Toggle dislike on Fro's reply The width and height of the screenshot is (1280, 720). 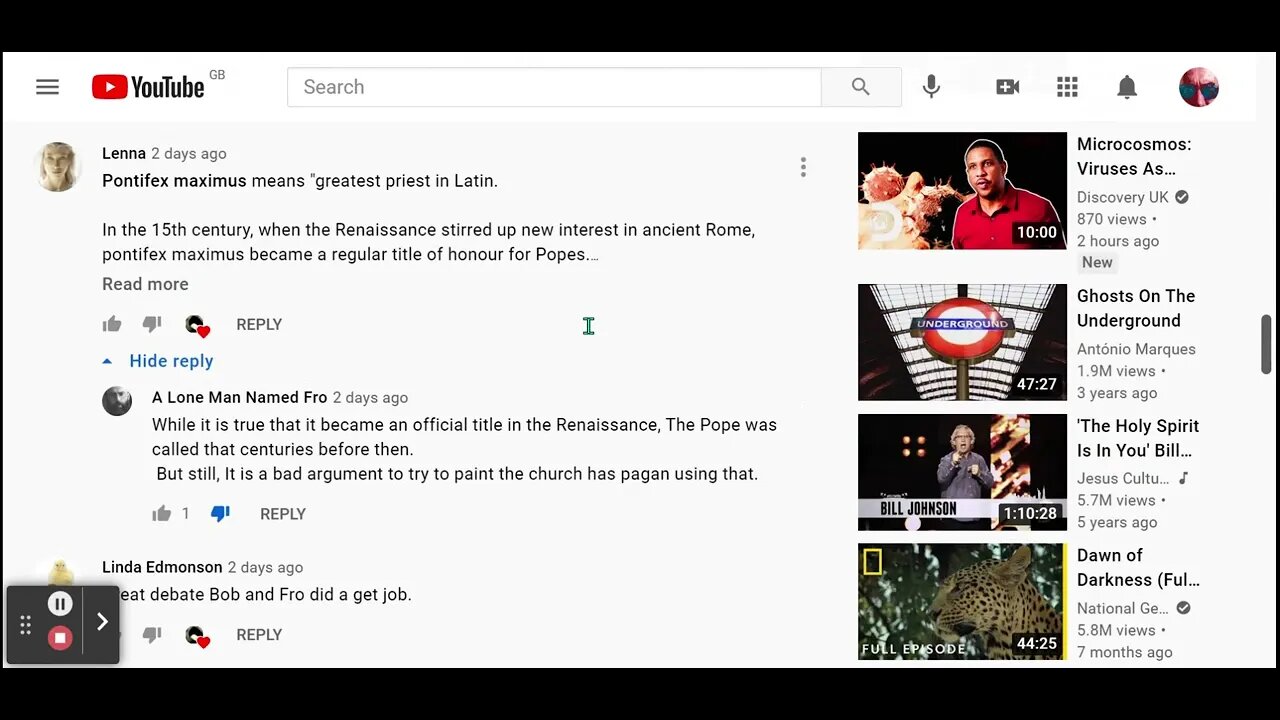221,514
